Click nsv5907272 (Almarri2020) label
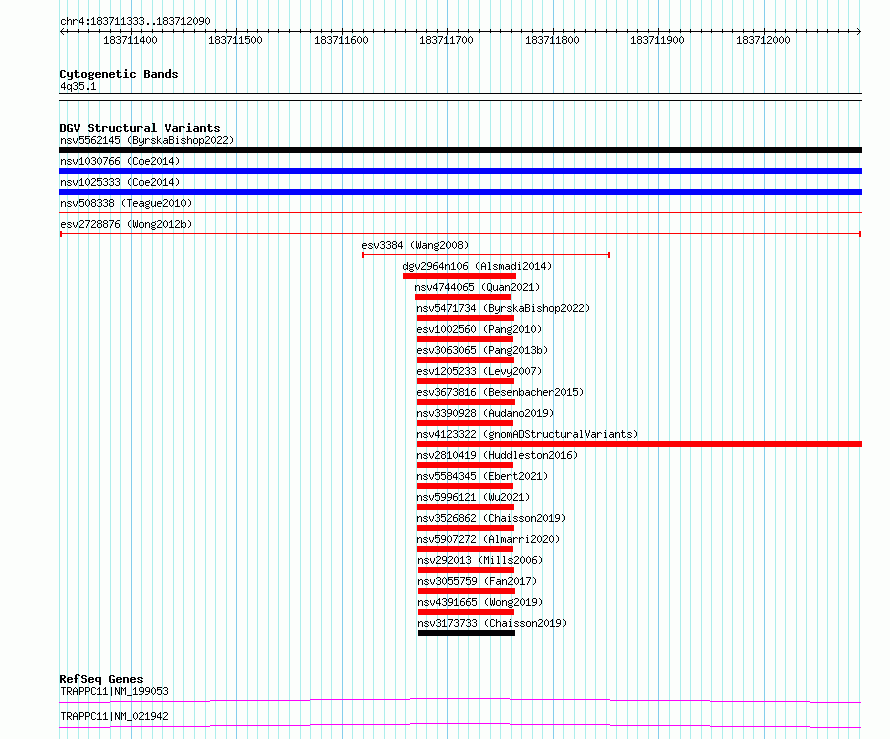This screenshot has width=890, height=739. [x=488, y=539]
